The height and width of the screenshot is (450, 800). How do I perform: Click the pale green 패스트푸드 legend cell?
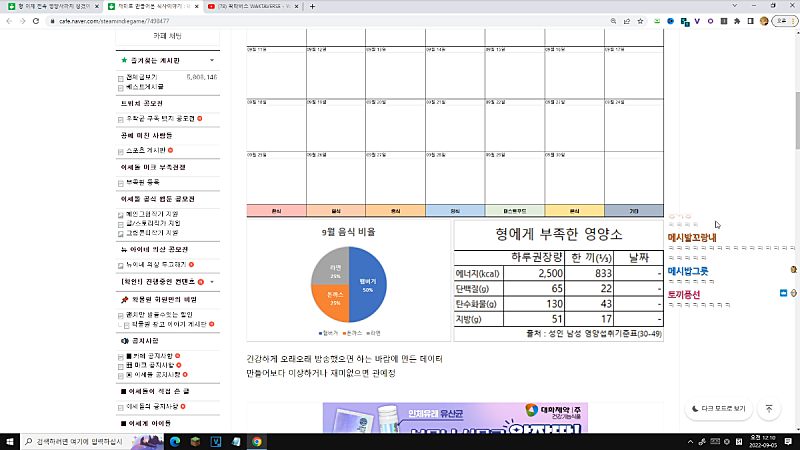tap(515, 211)
